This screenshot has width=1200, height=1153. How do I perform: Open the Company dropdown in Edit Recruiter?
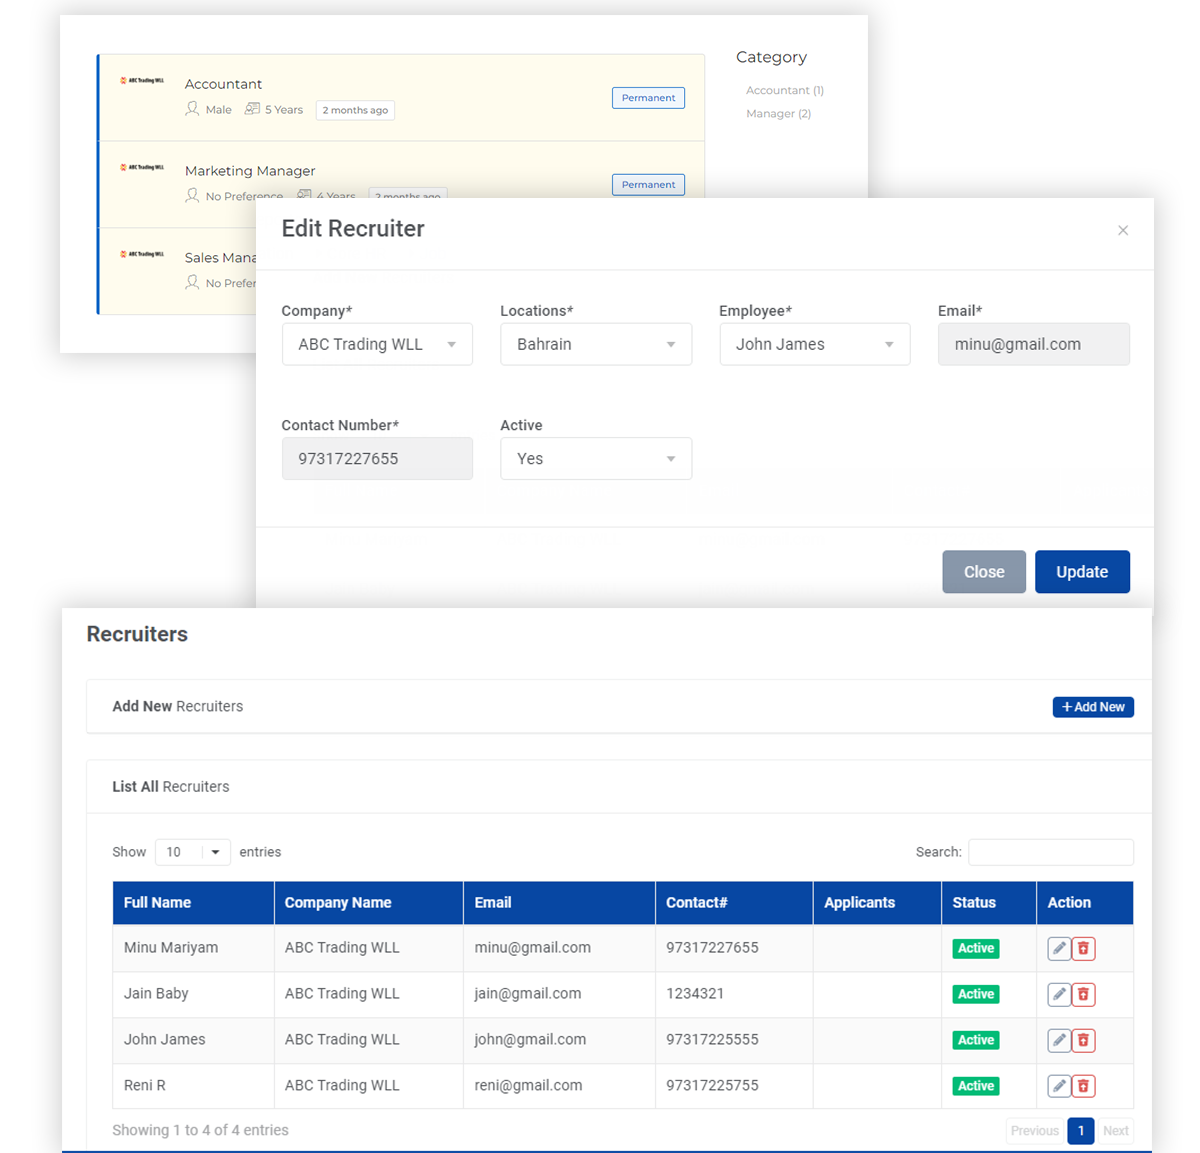pyautogui.click(x=377, y=344)
